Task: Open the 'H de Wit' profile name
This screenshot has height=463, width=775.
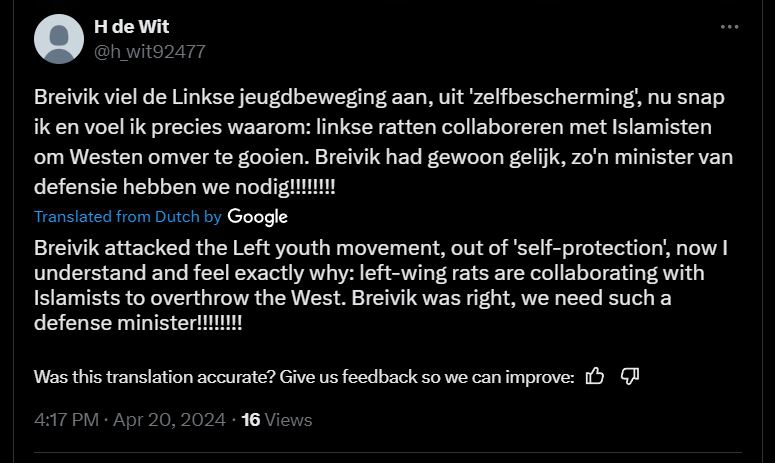Action: pos(131,27)
